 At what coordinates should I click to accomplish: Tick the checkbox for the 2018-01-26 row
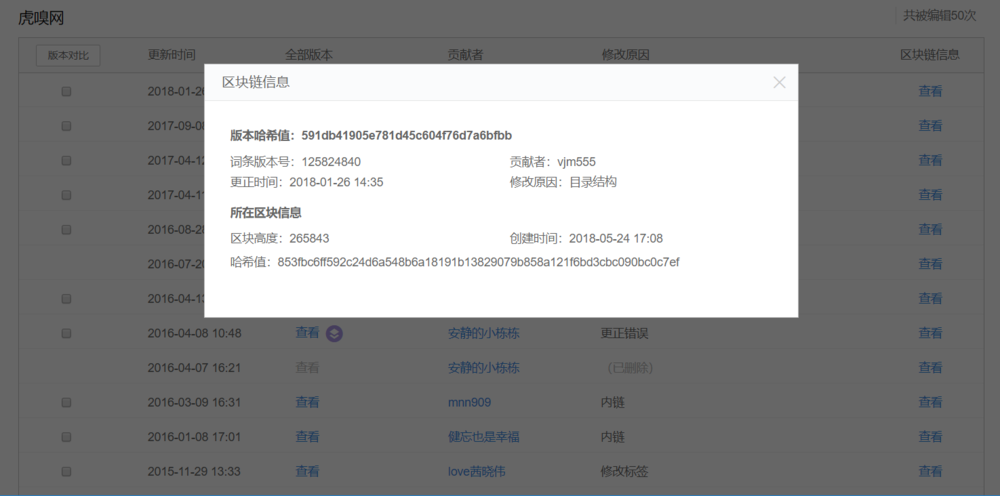66,92
